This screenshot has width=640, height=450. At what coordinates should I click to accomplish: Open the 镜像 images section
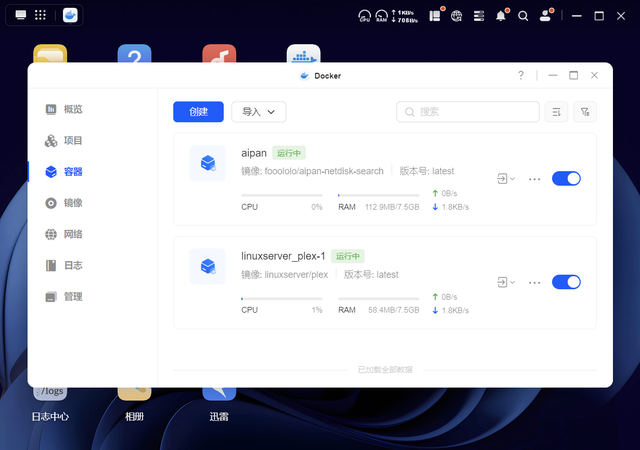[64, 203]
